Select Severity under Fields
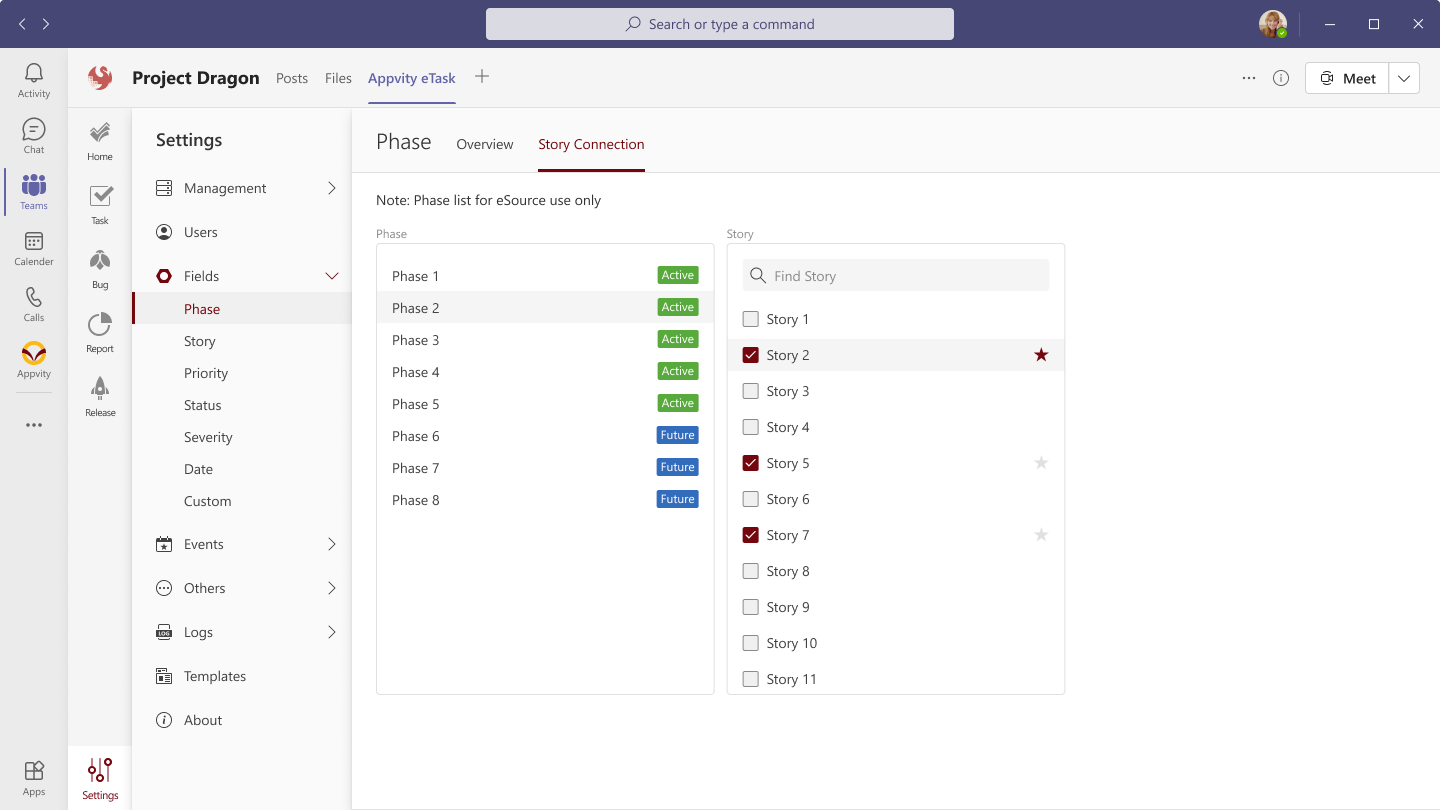This screenshot has height=810, width=1440. pyautogui.click(x=208, y=437)
